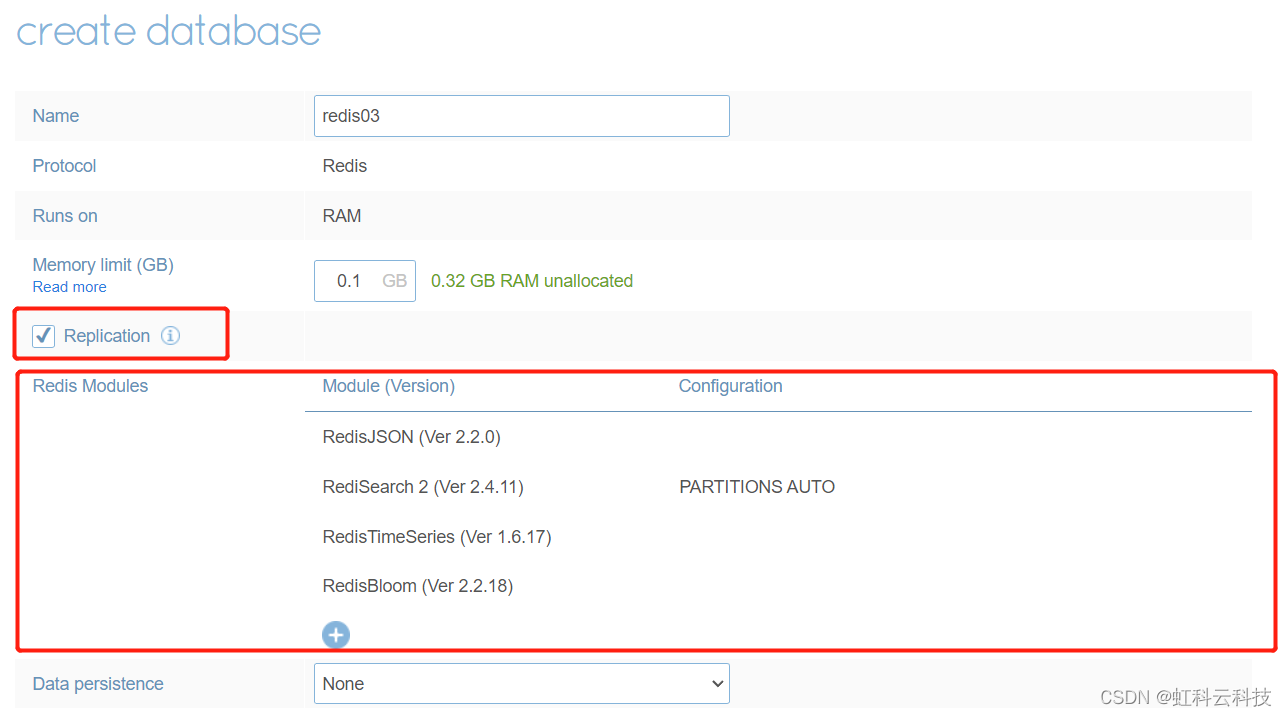Click the Memory limit GB input
Screen dimensions: 1287x716
(x=364, y=281)
